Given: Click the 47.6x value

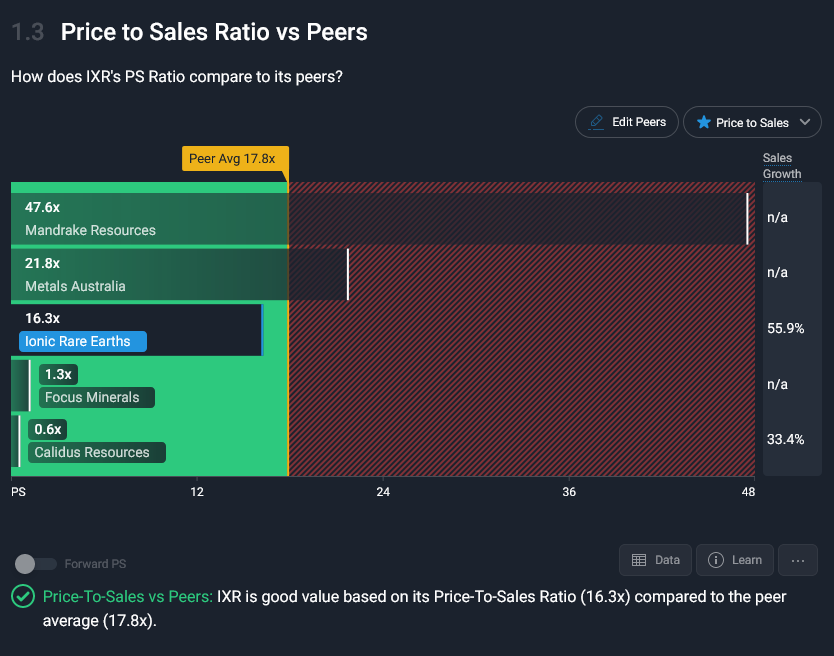Looking at the screenshot, I should 43,207.
